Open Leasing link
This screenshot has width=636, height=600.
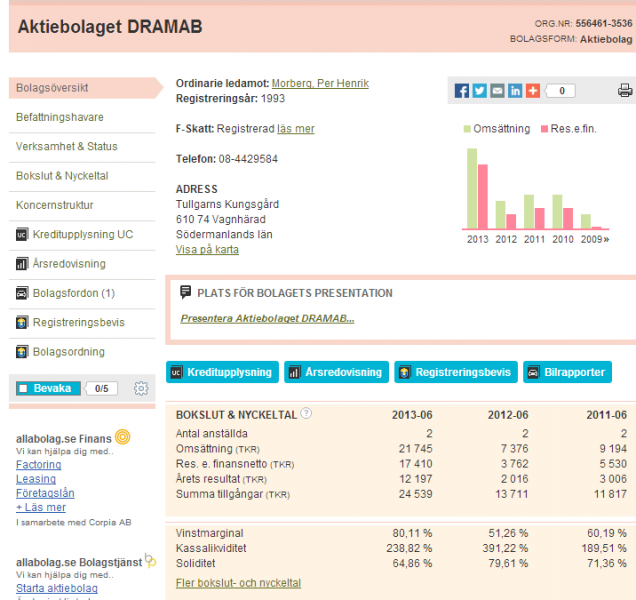(36, 479)
